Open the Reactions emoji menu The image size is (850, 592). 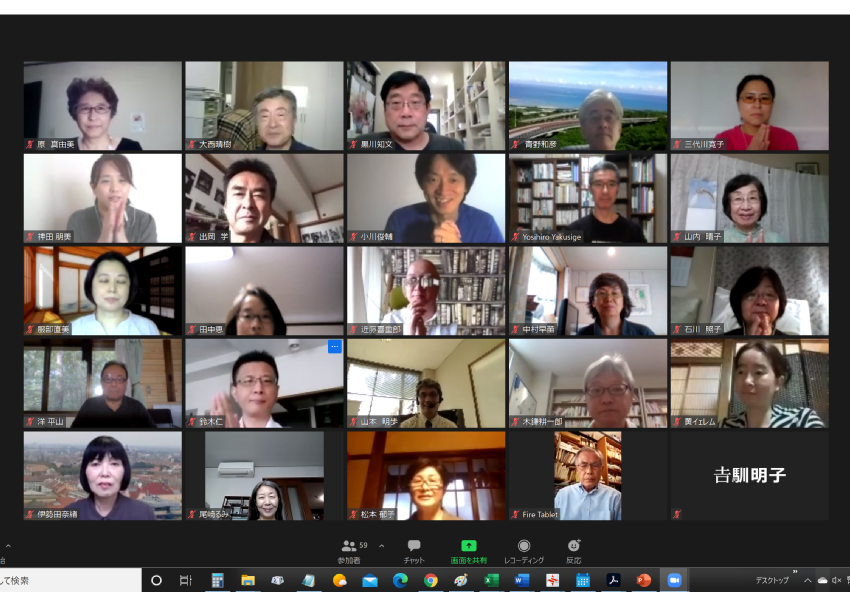point(574,546)
